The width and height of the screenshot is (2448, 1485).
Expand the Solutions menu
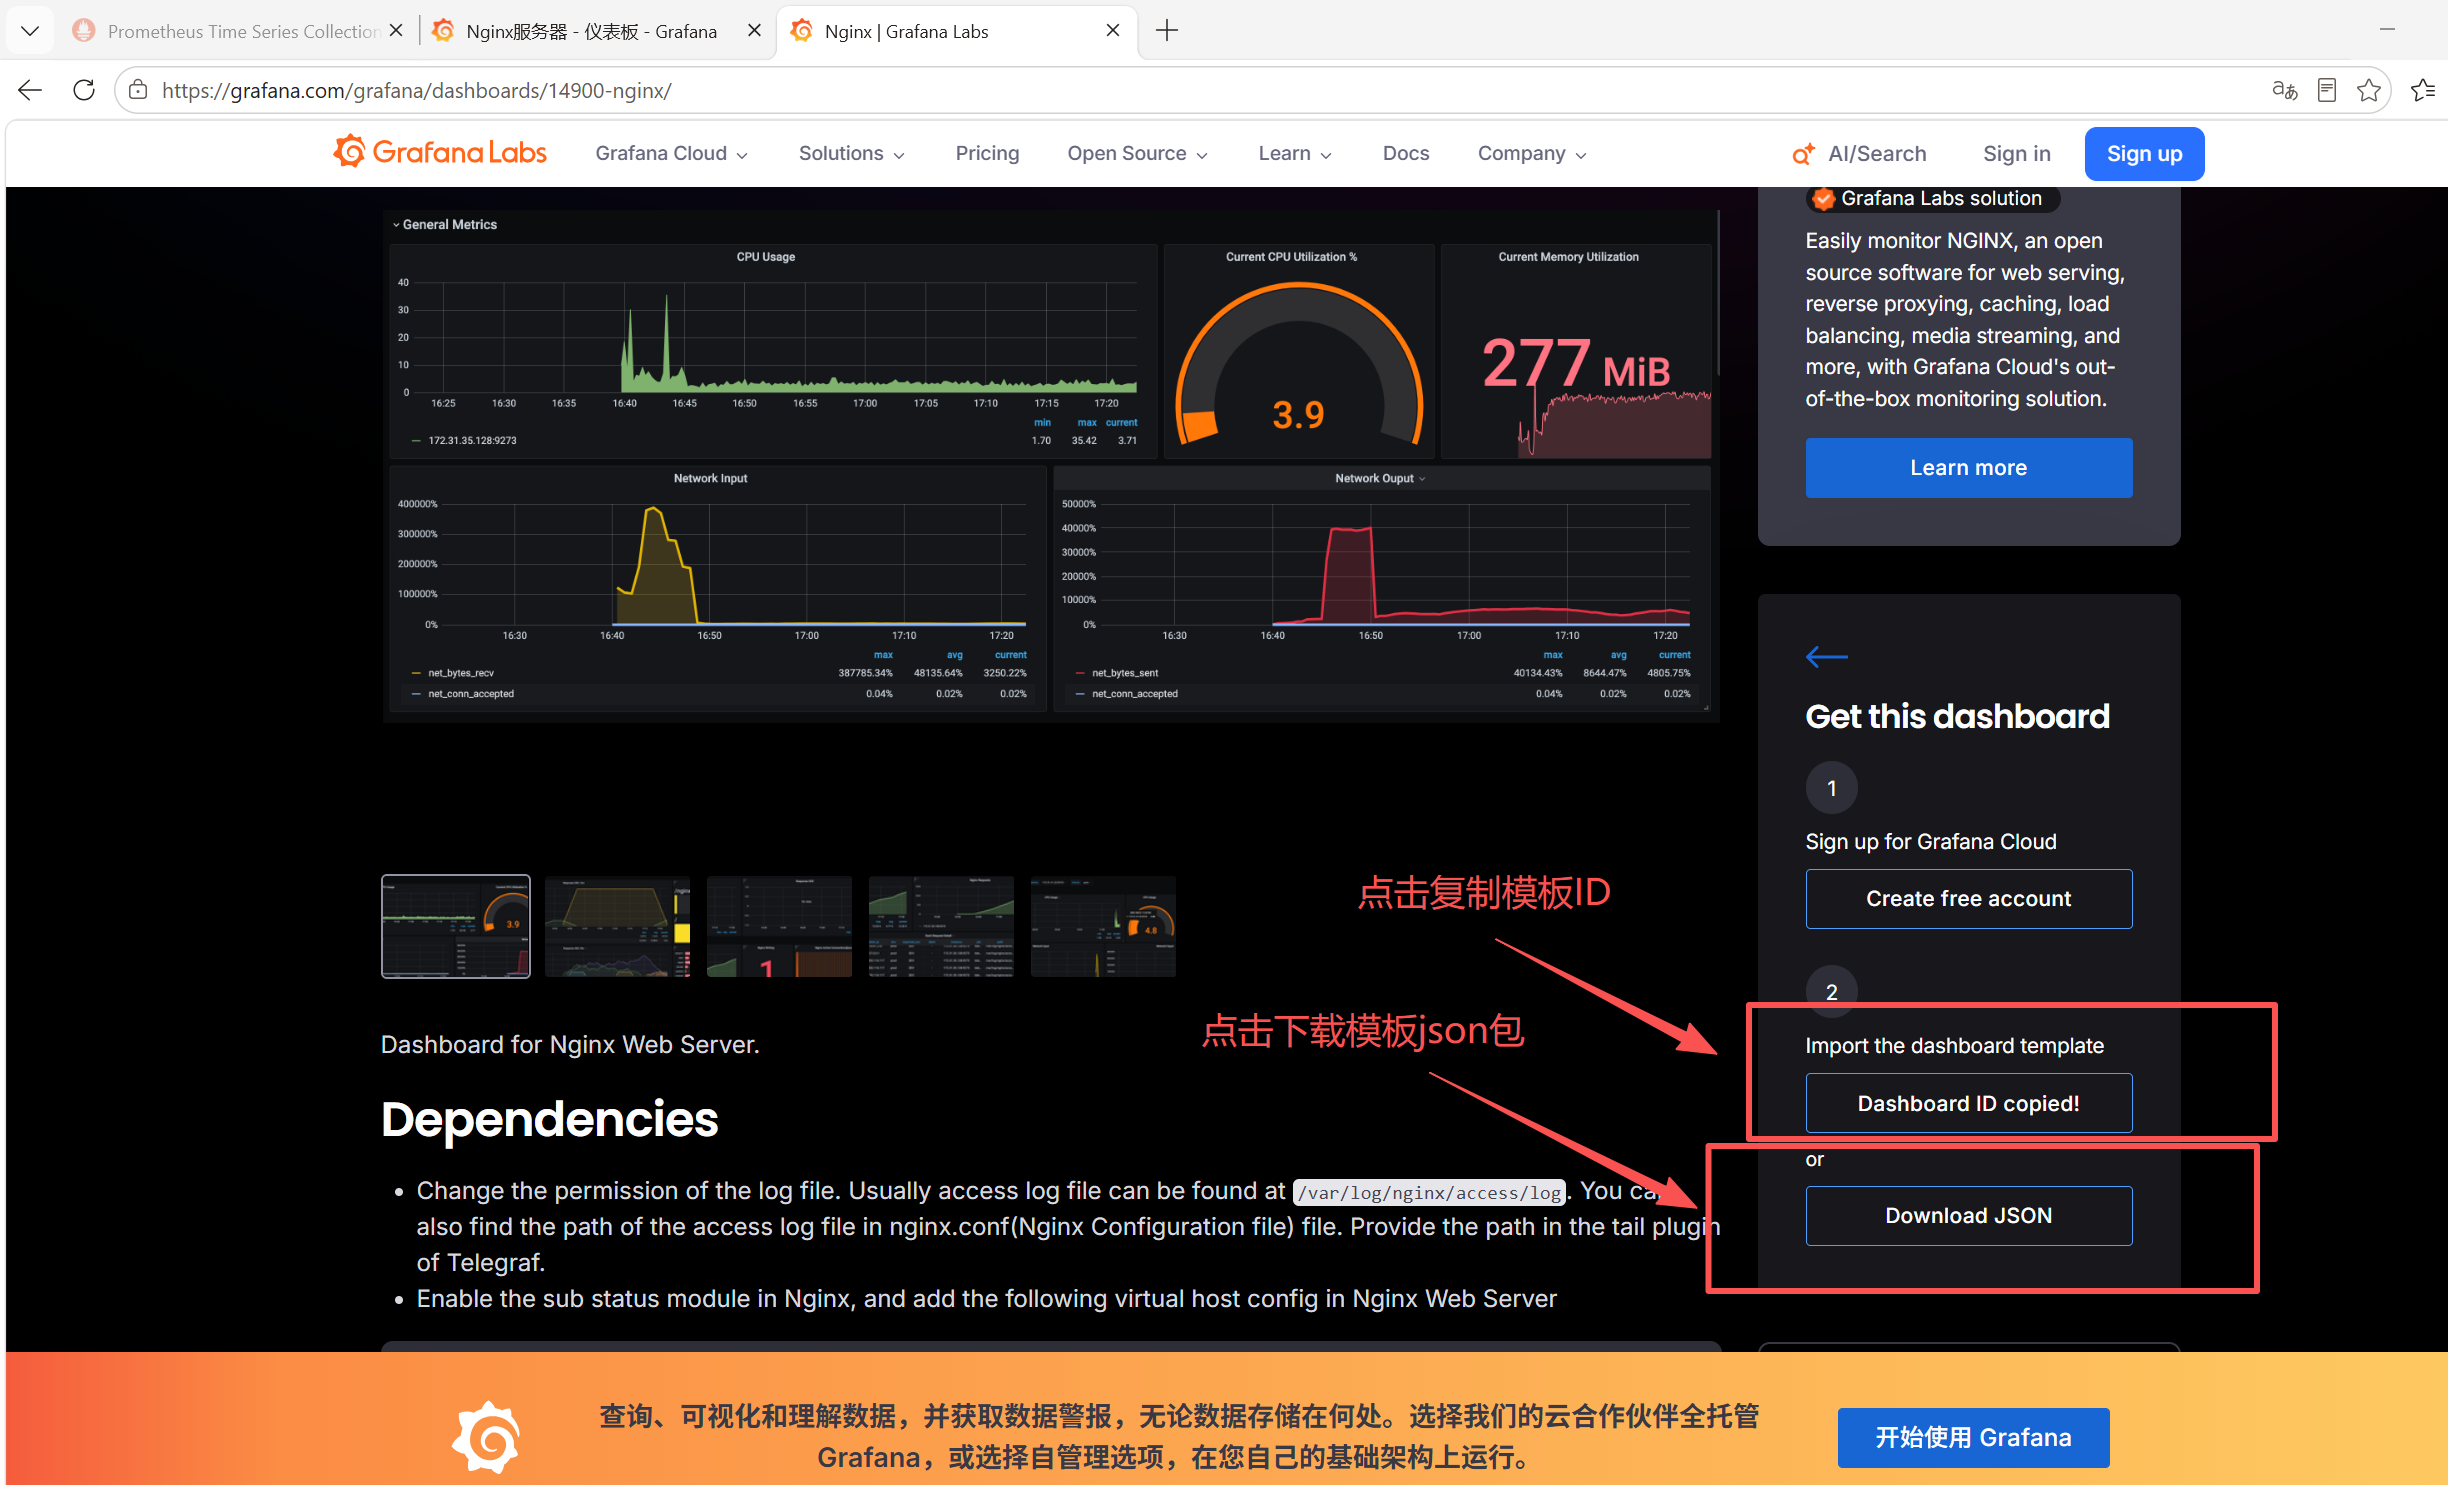(x=851, y=154)
